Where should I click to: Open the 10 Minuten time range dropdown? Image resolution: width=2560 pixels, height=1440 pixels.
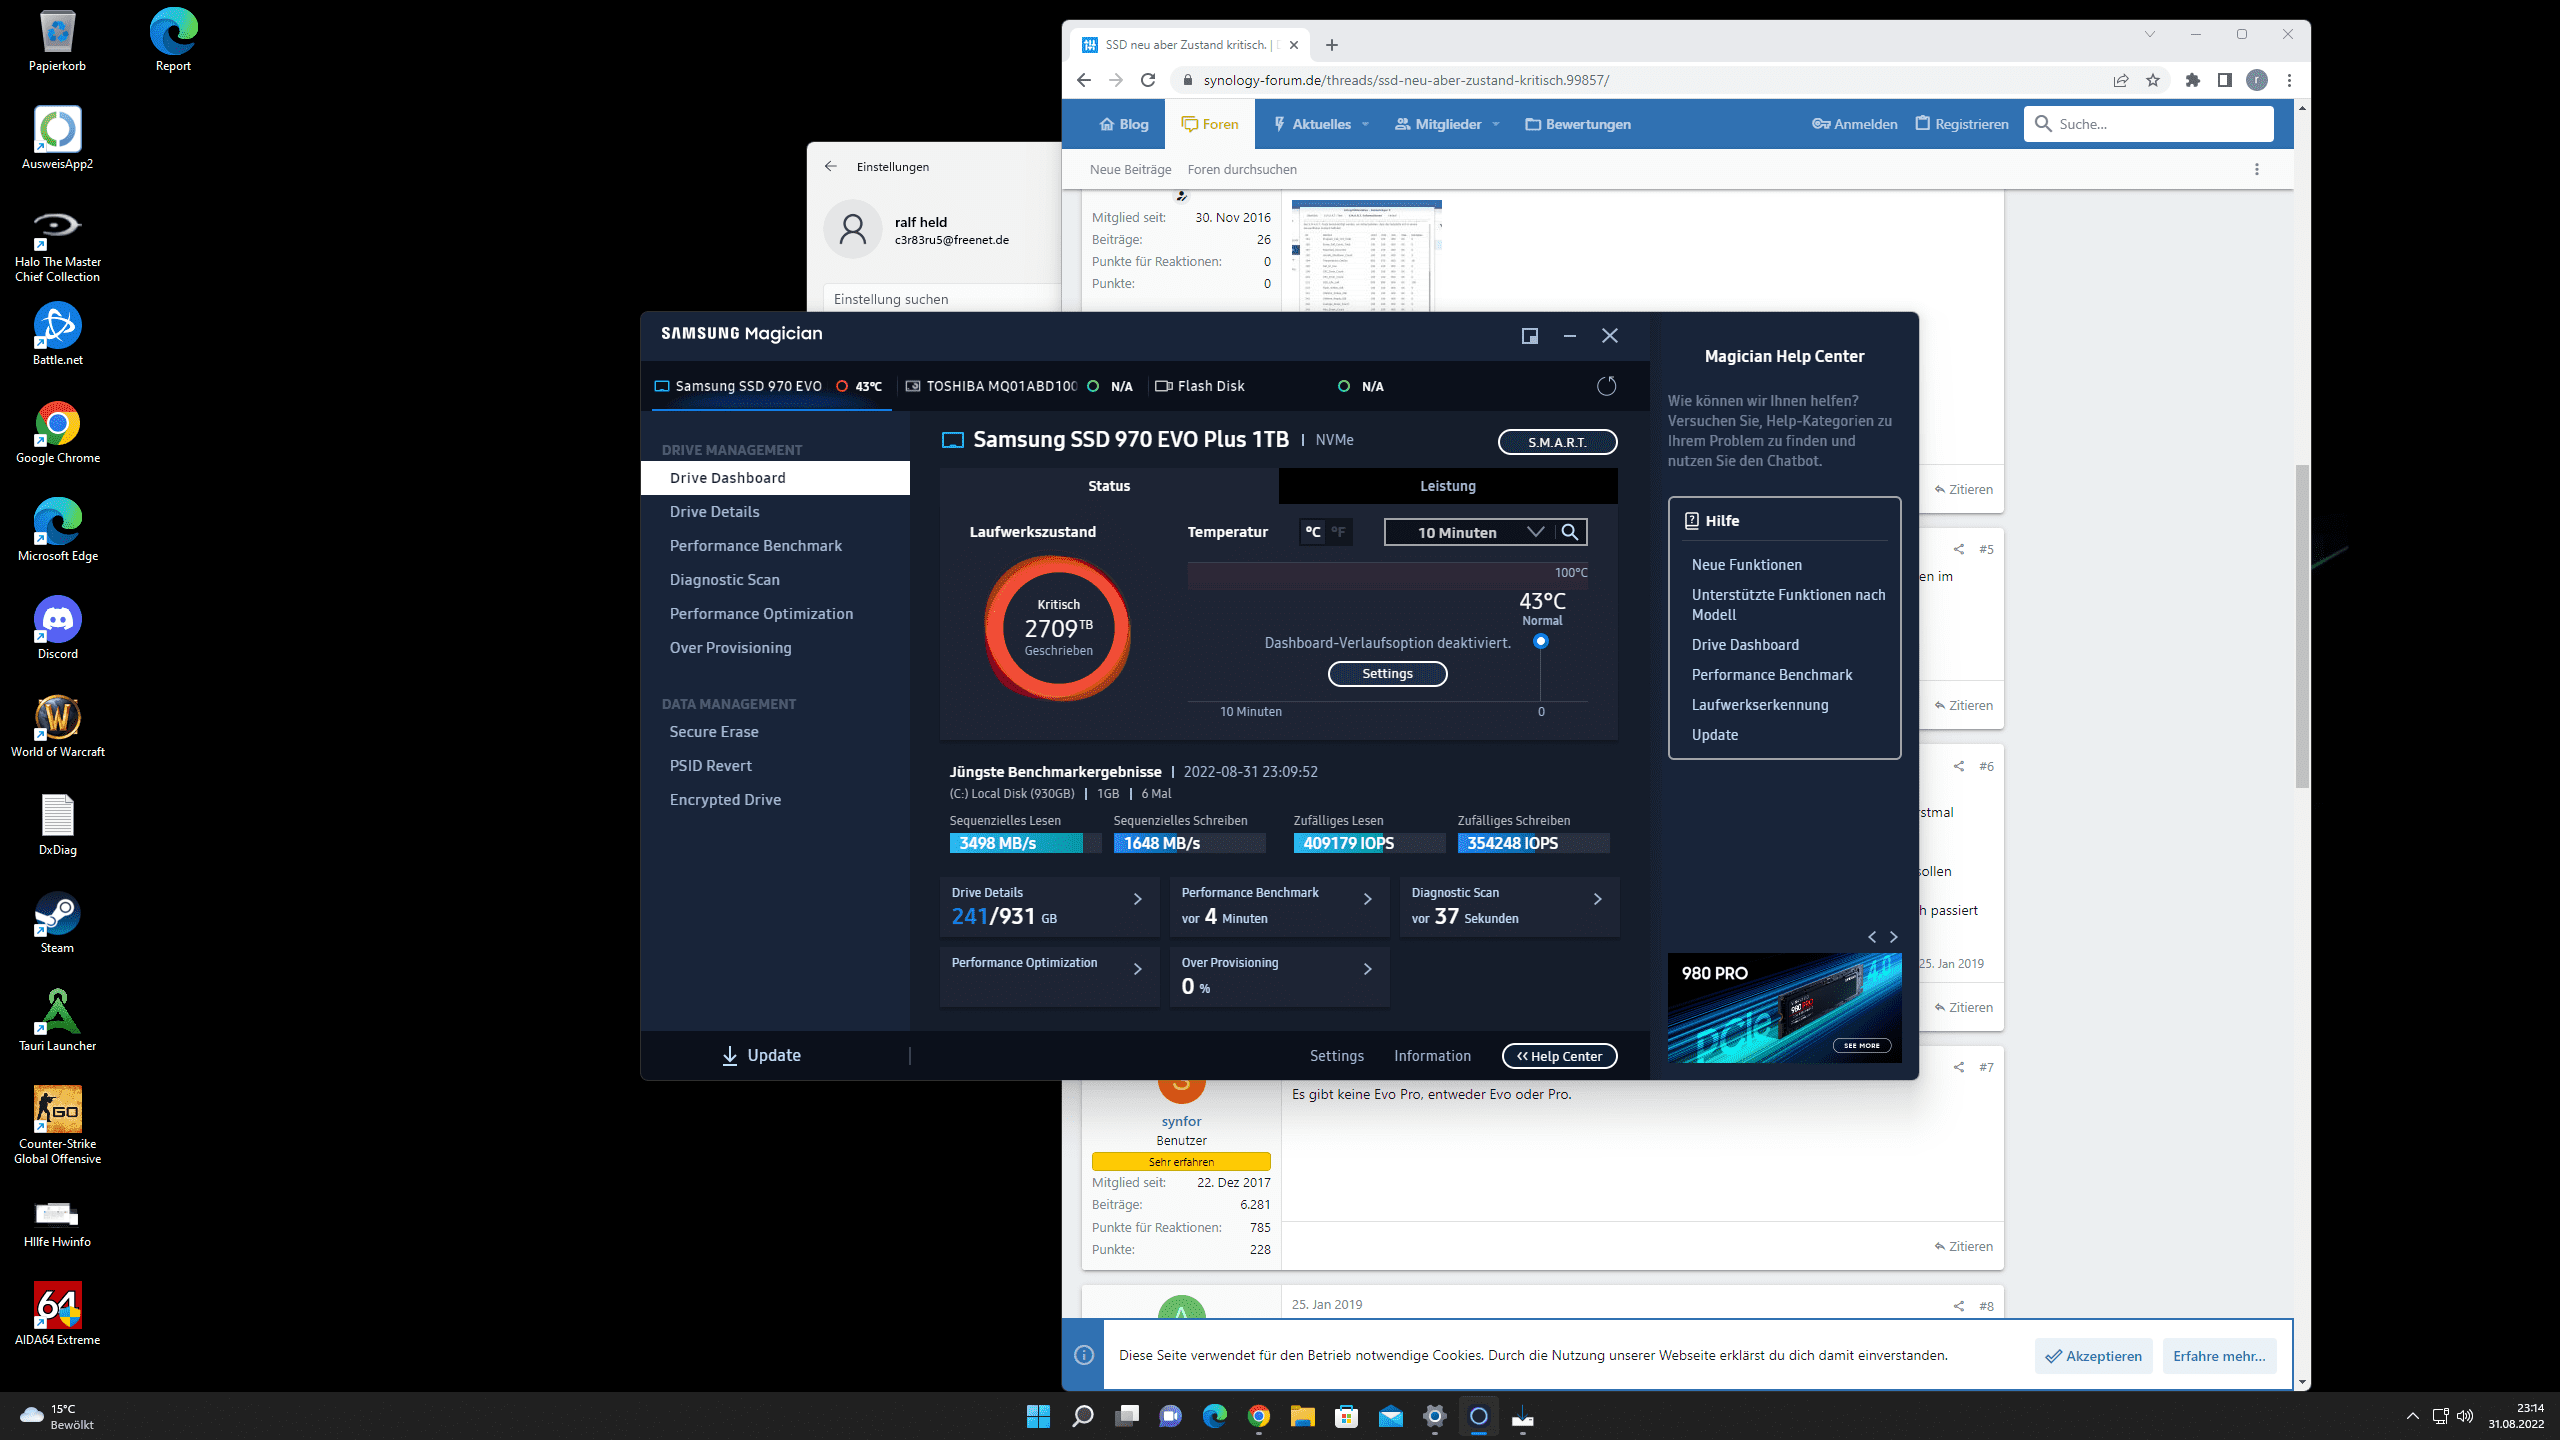coord(1470,532)
